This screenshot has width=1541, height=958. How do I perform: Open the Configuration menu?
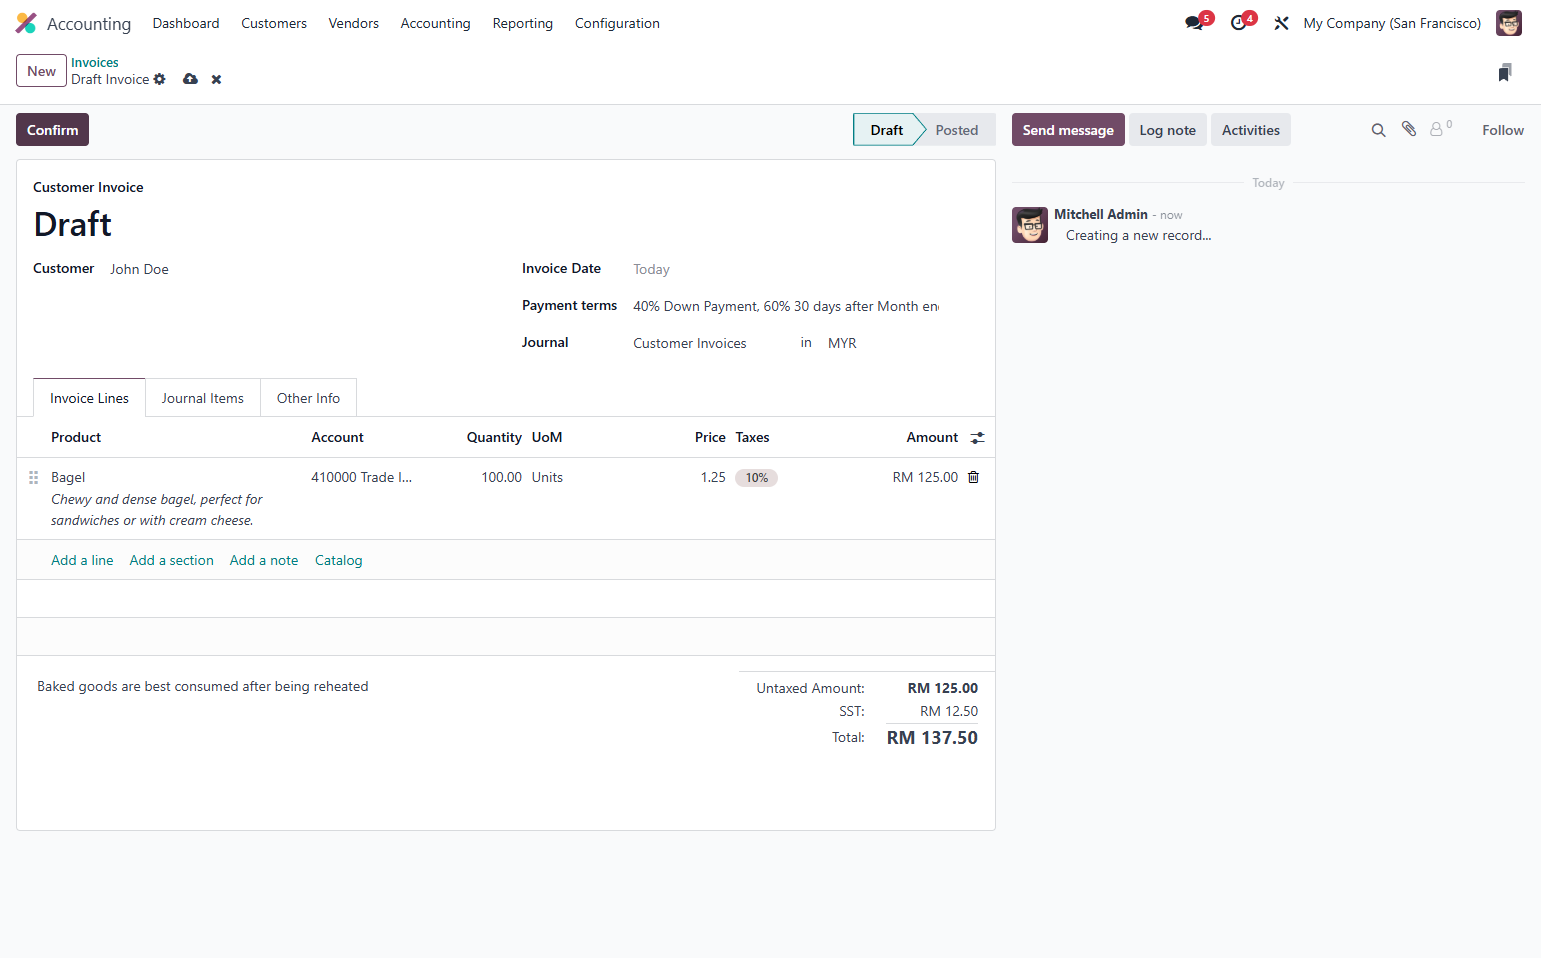click(x=617, y=23)
